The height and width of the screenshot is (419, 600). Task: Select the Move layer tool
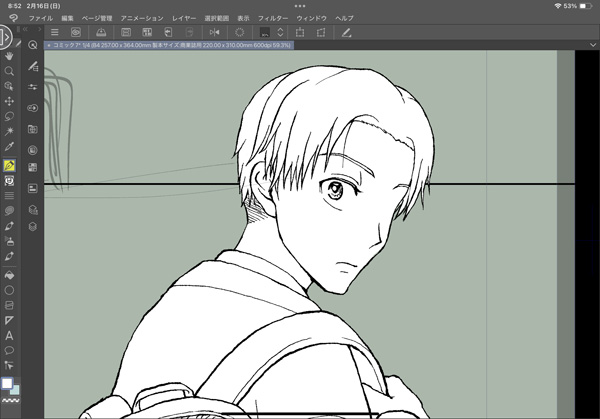click(9, 102)
